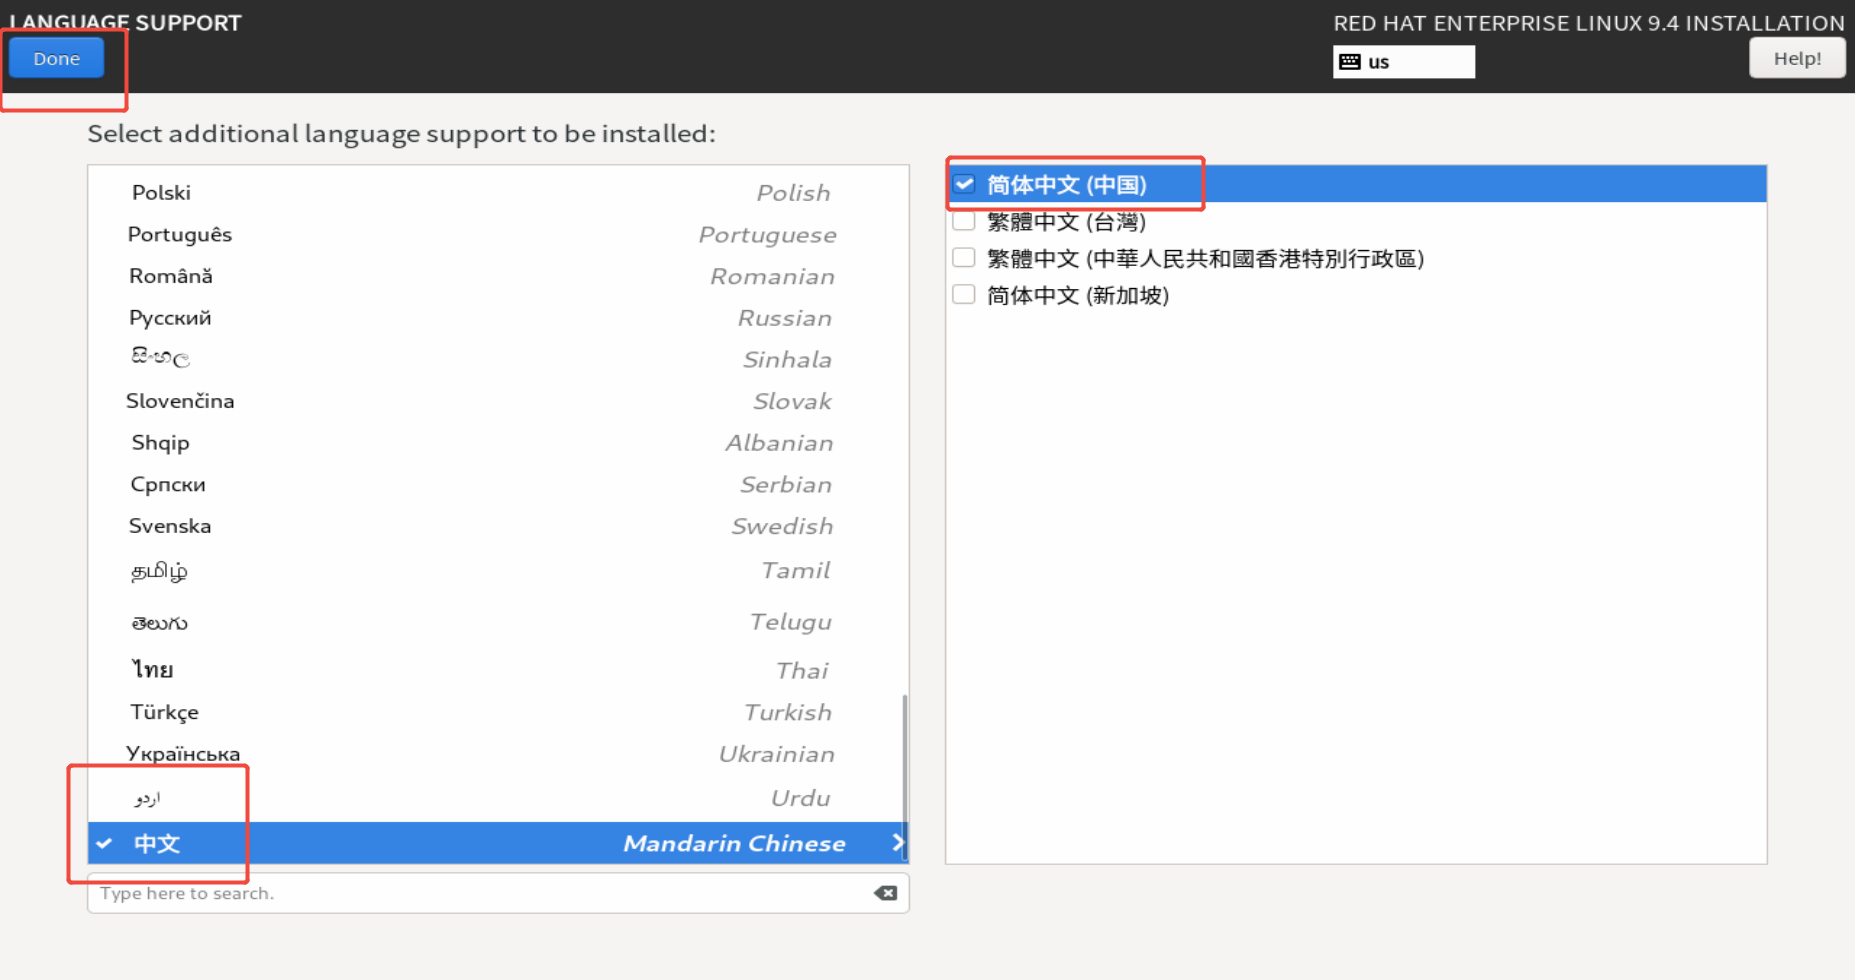Enable 繁體中文 Hong Kong locale checkbox

click(964, 258)
